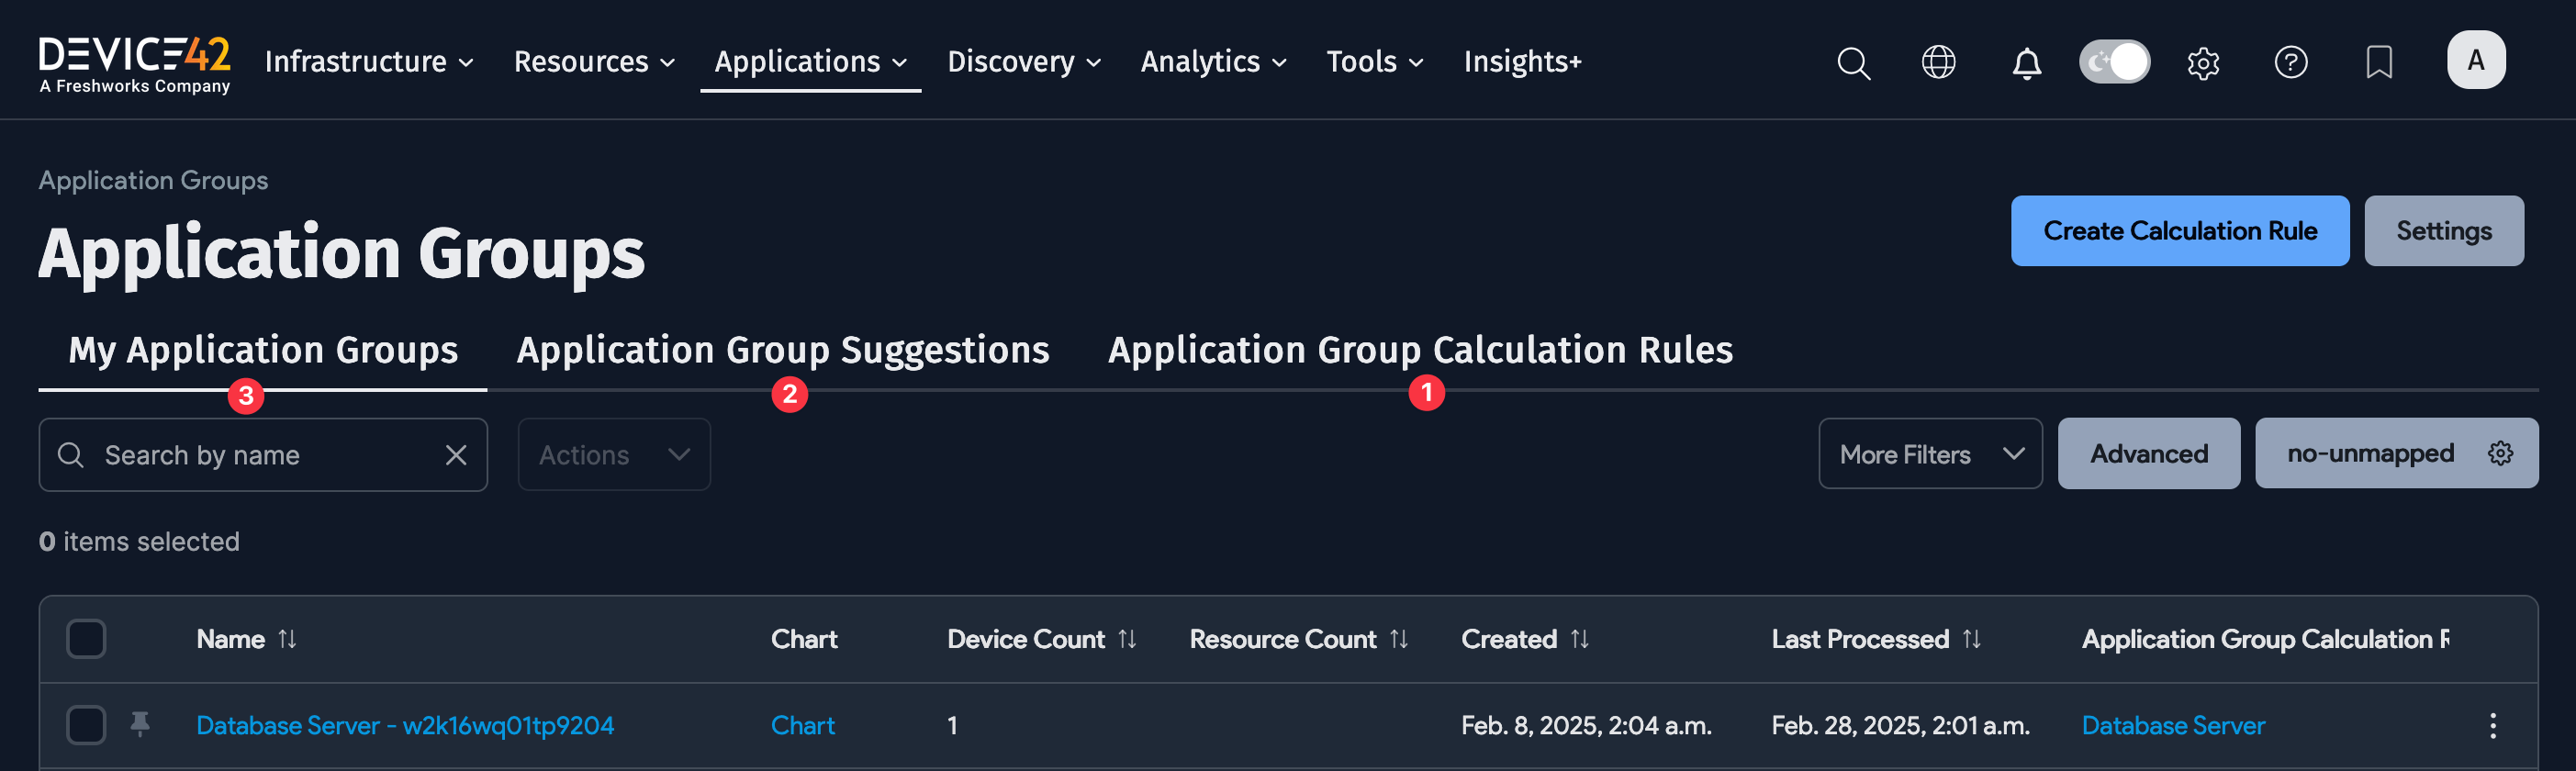Switch to Application Group Suggestions tab
This screenshot has height=771, width=2576.
point(782,350)
